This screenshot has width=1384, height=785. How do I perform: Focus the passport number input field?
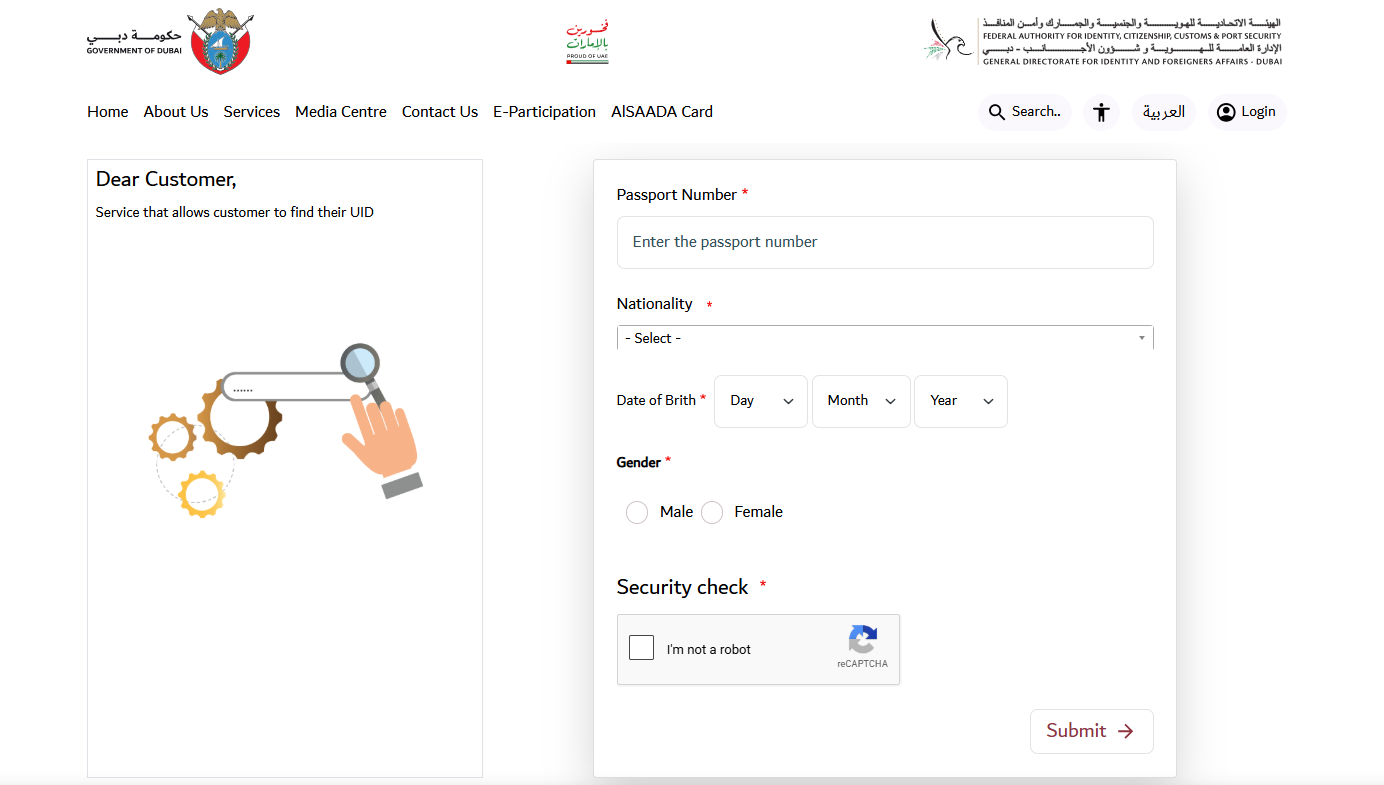click(x=885, y=242)
